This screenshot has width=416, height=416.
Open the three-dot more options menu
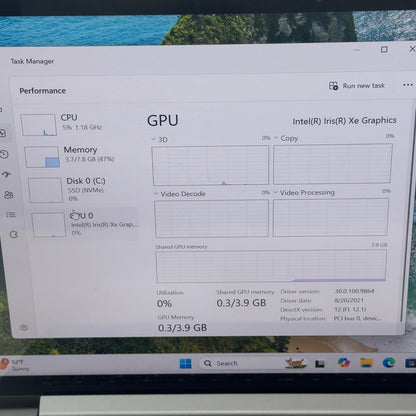pyautogui.click(x=408, y=85)
